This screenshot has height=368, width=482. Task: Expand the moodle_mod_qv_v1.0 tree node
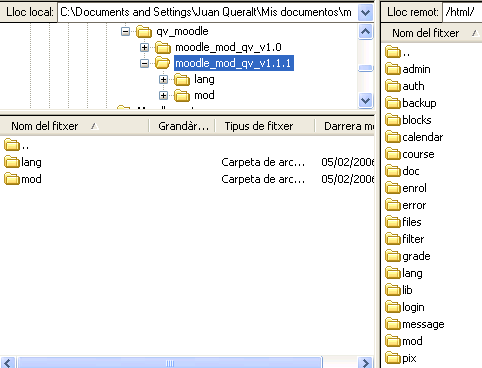(x=144, y=48)
